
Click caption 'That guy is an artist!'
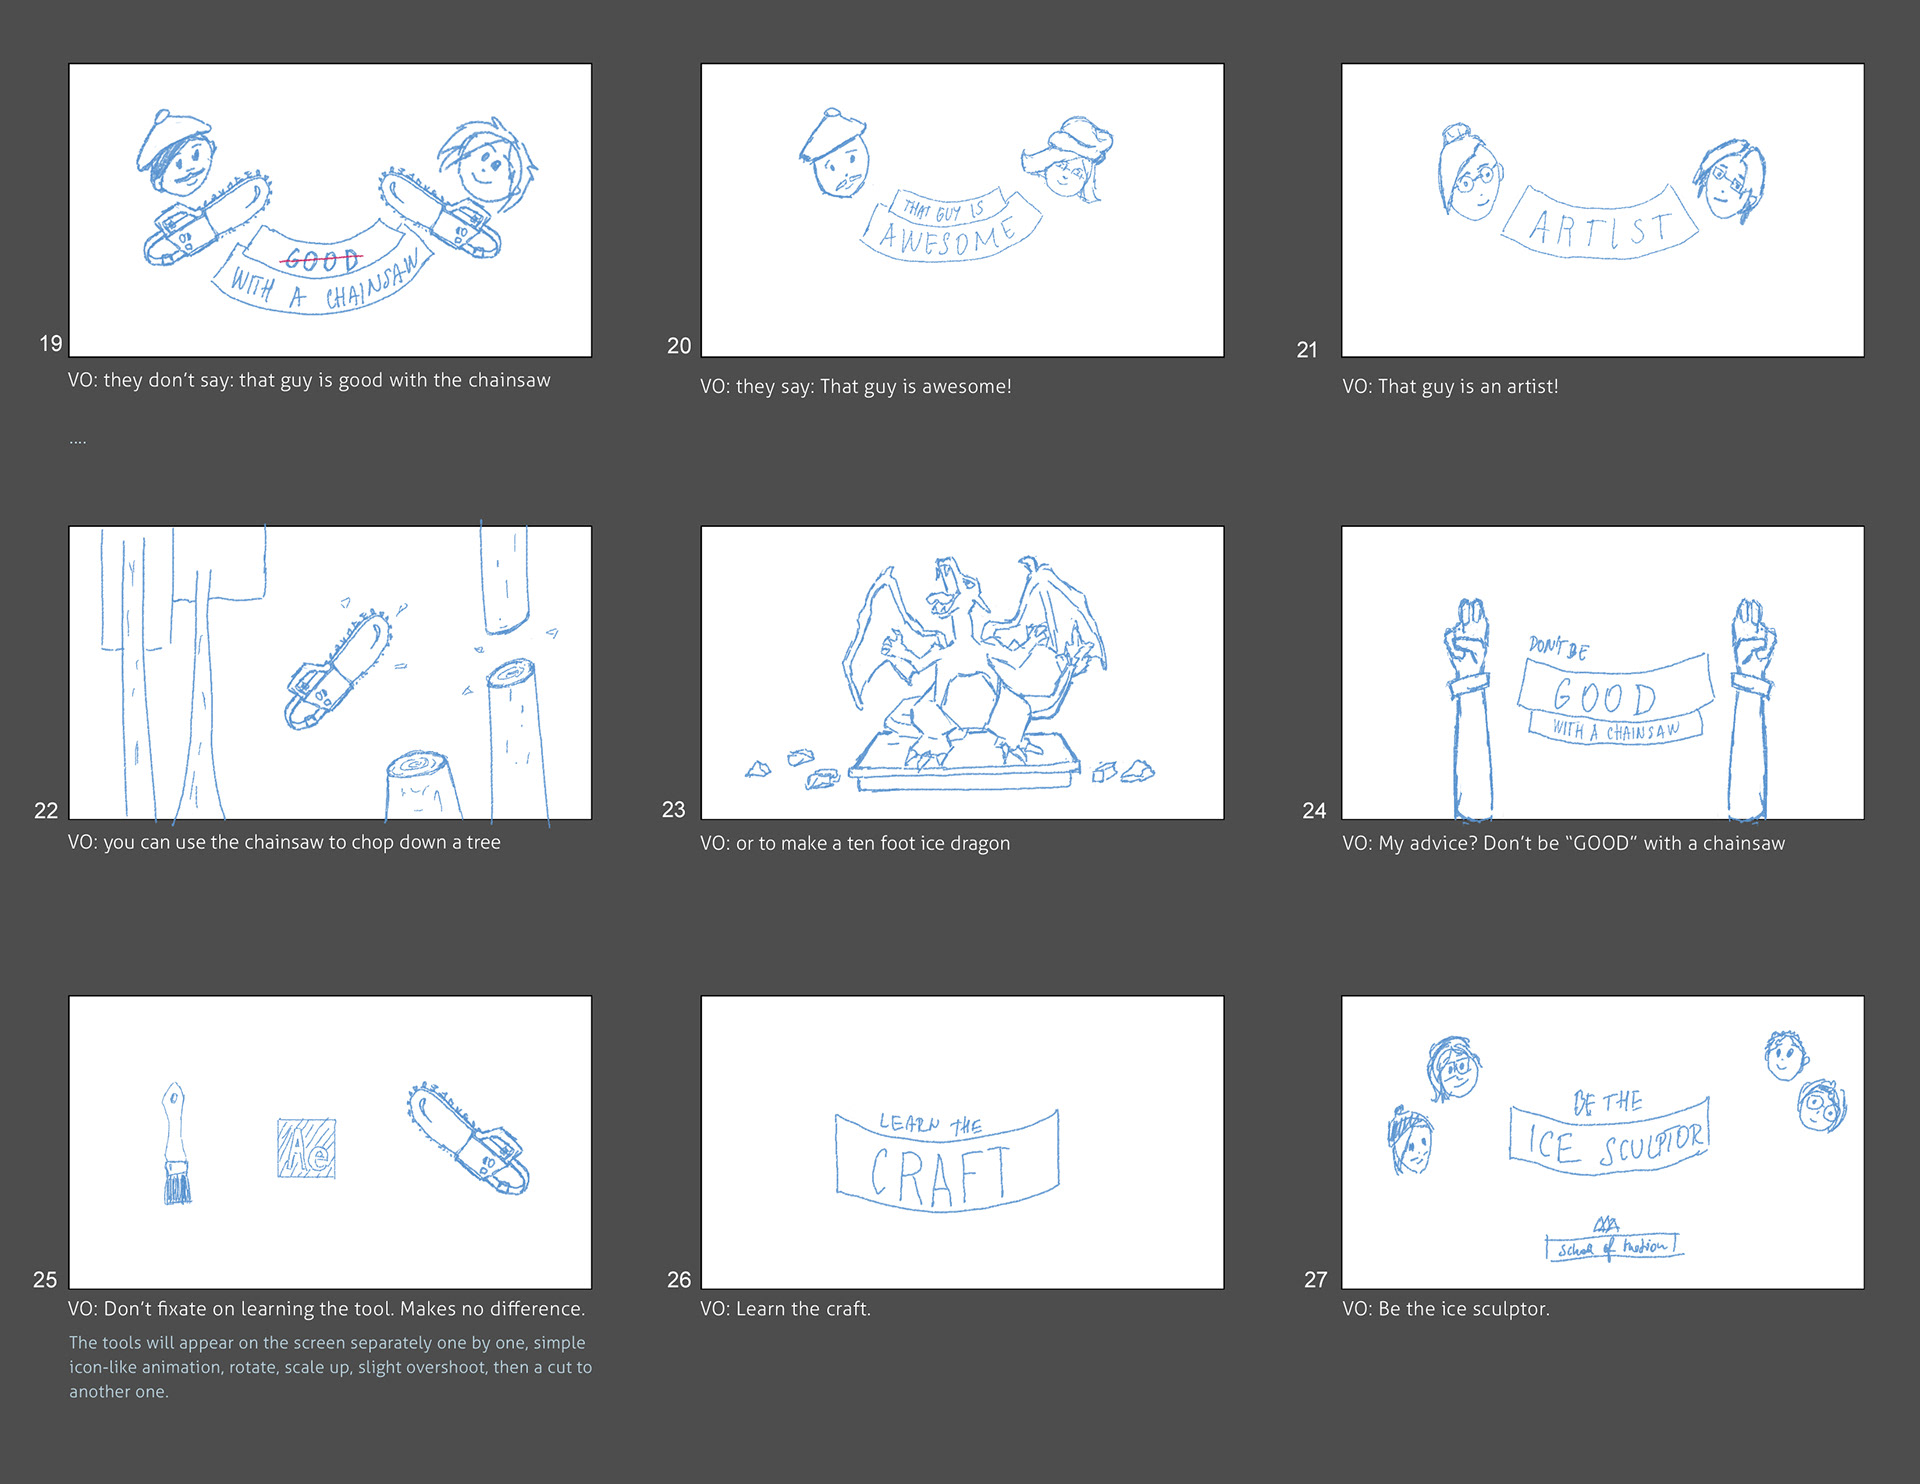[1450, 386]
